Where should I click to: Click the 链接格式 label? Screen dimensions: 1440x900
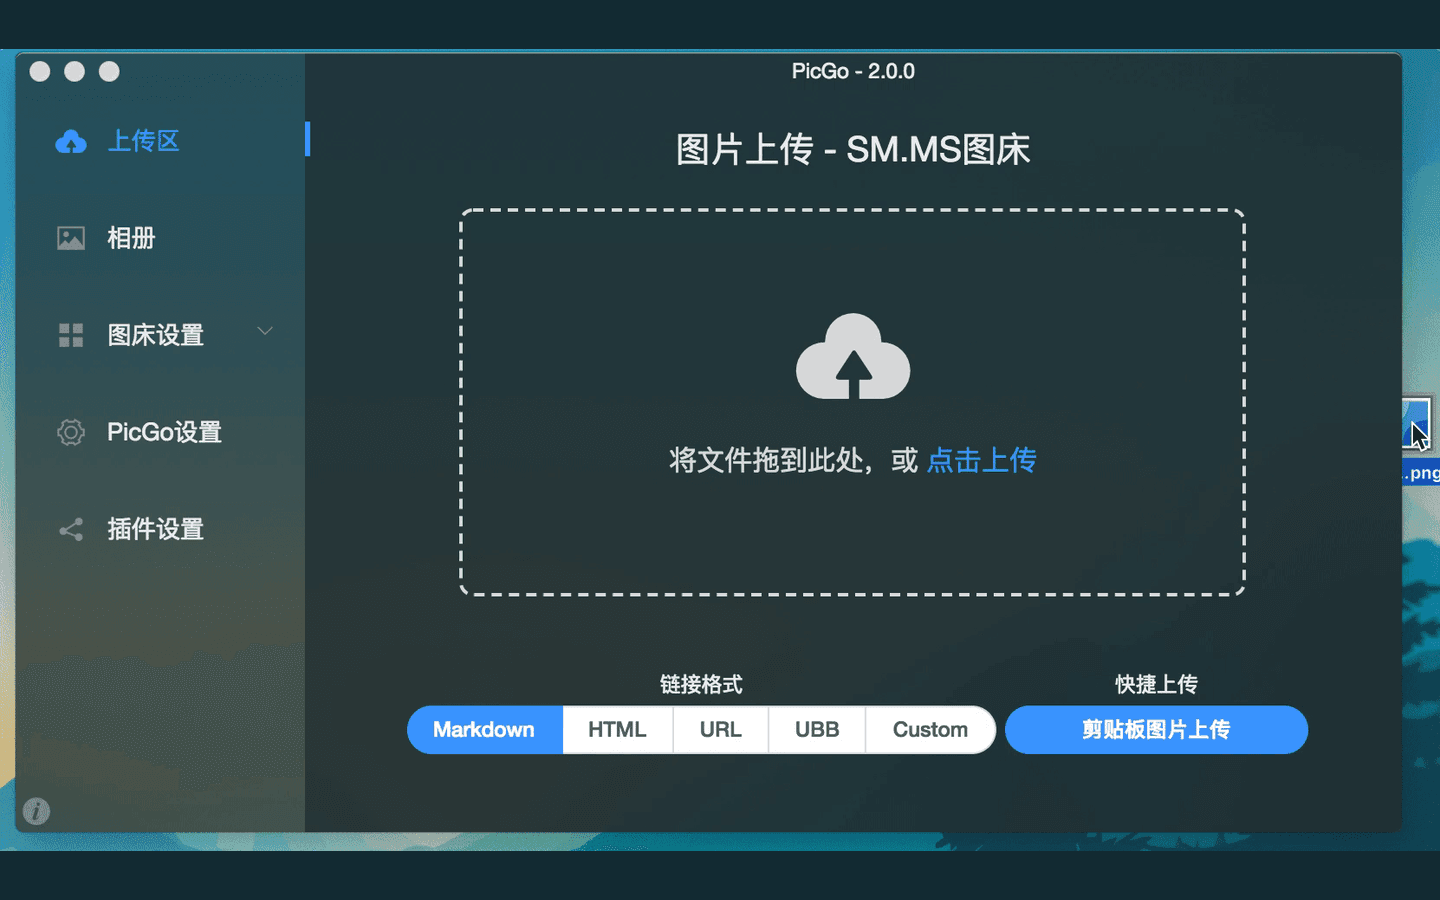[x=701, y=685]
